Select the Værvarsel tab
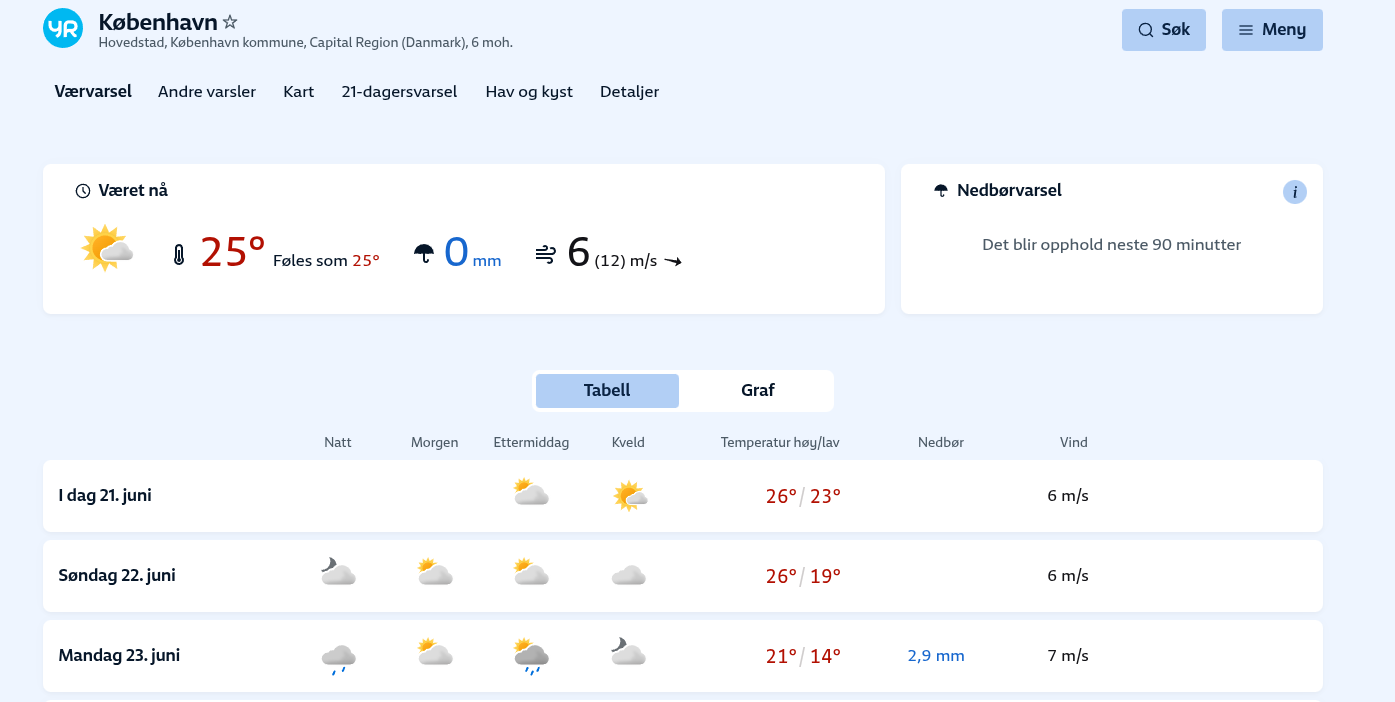 pos(93,92)
